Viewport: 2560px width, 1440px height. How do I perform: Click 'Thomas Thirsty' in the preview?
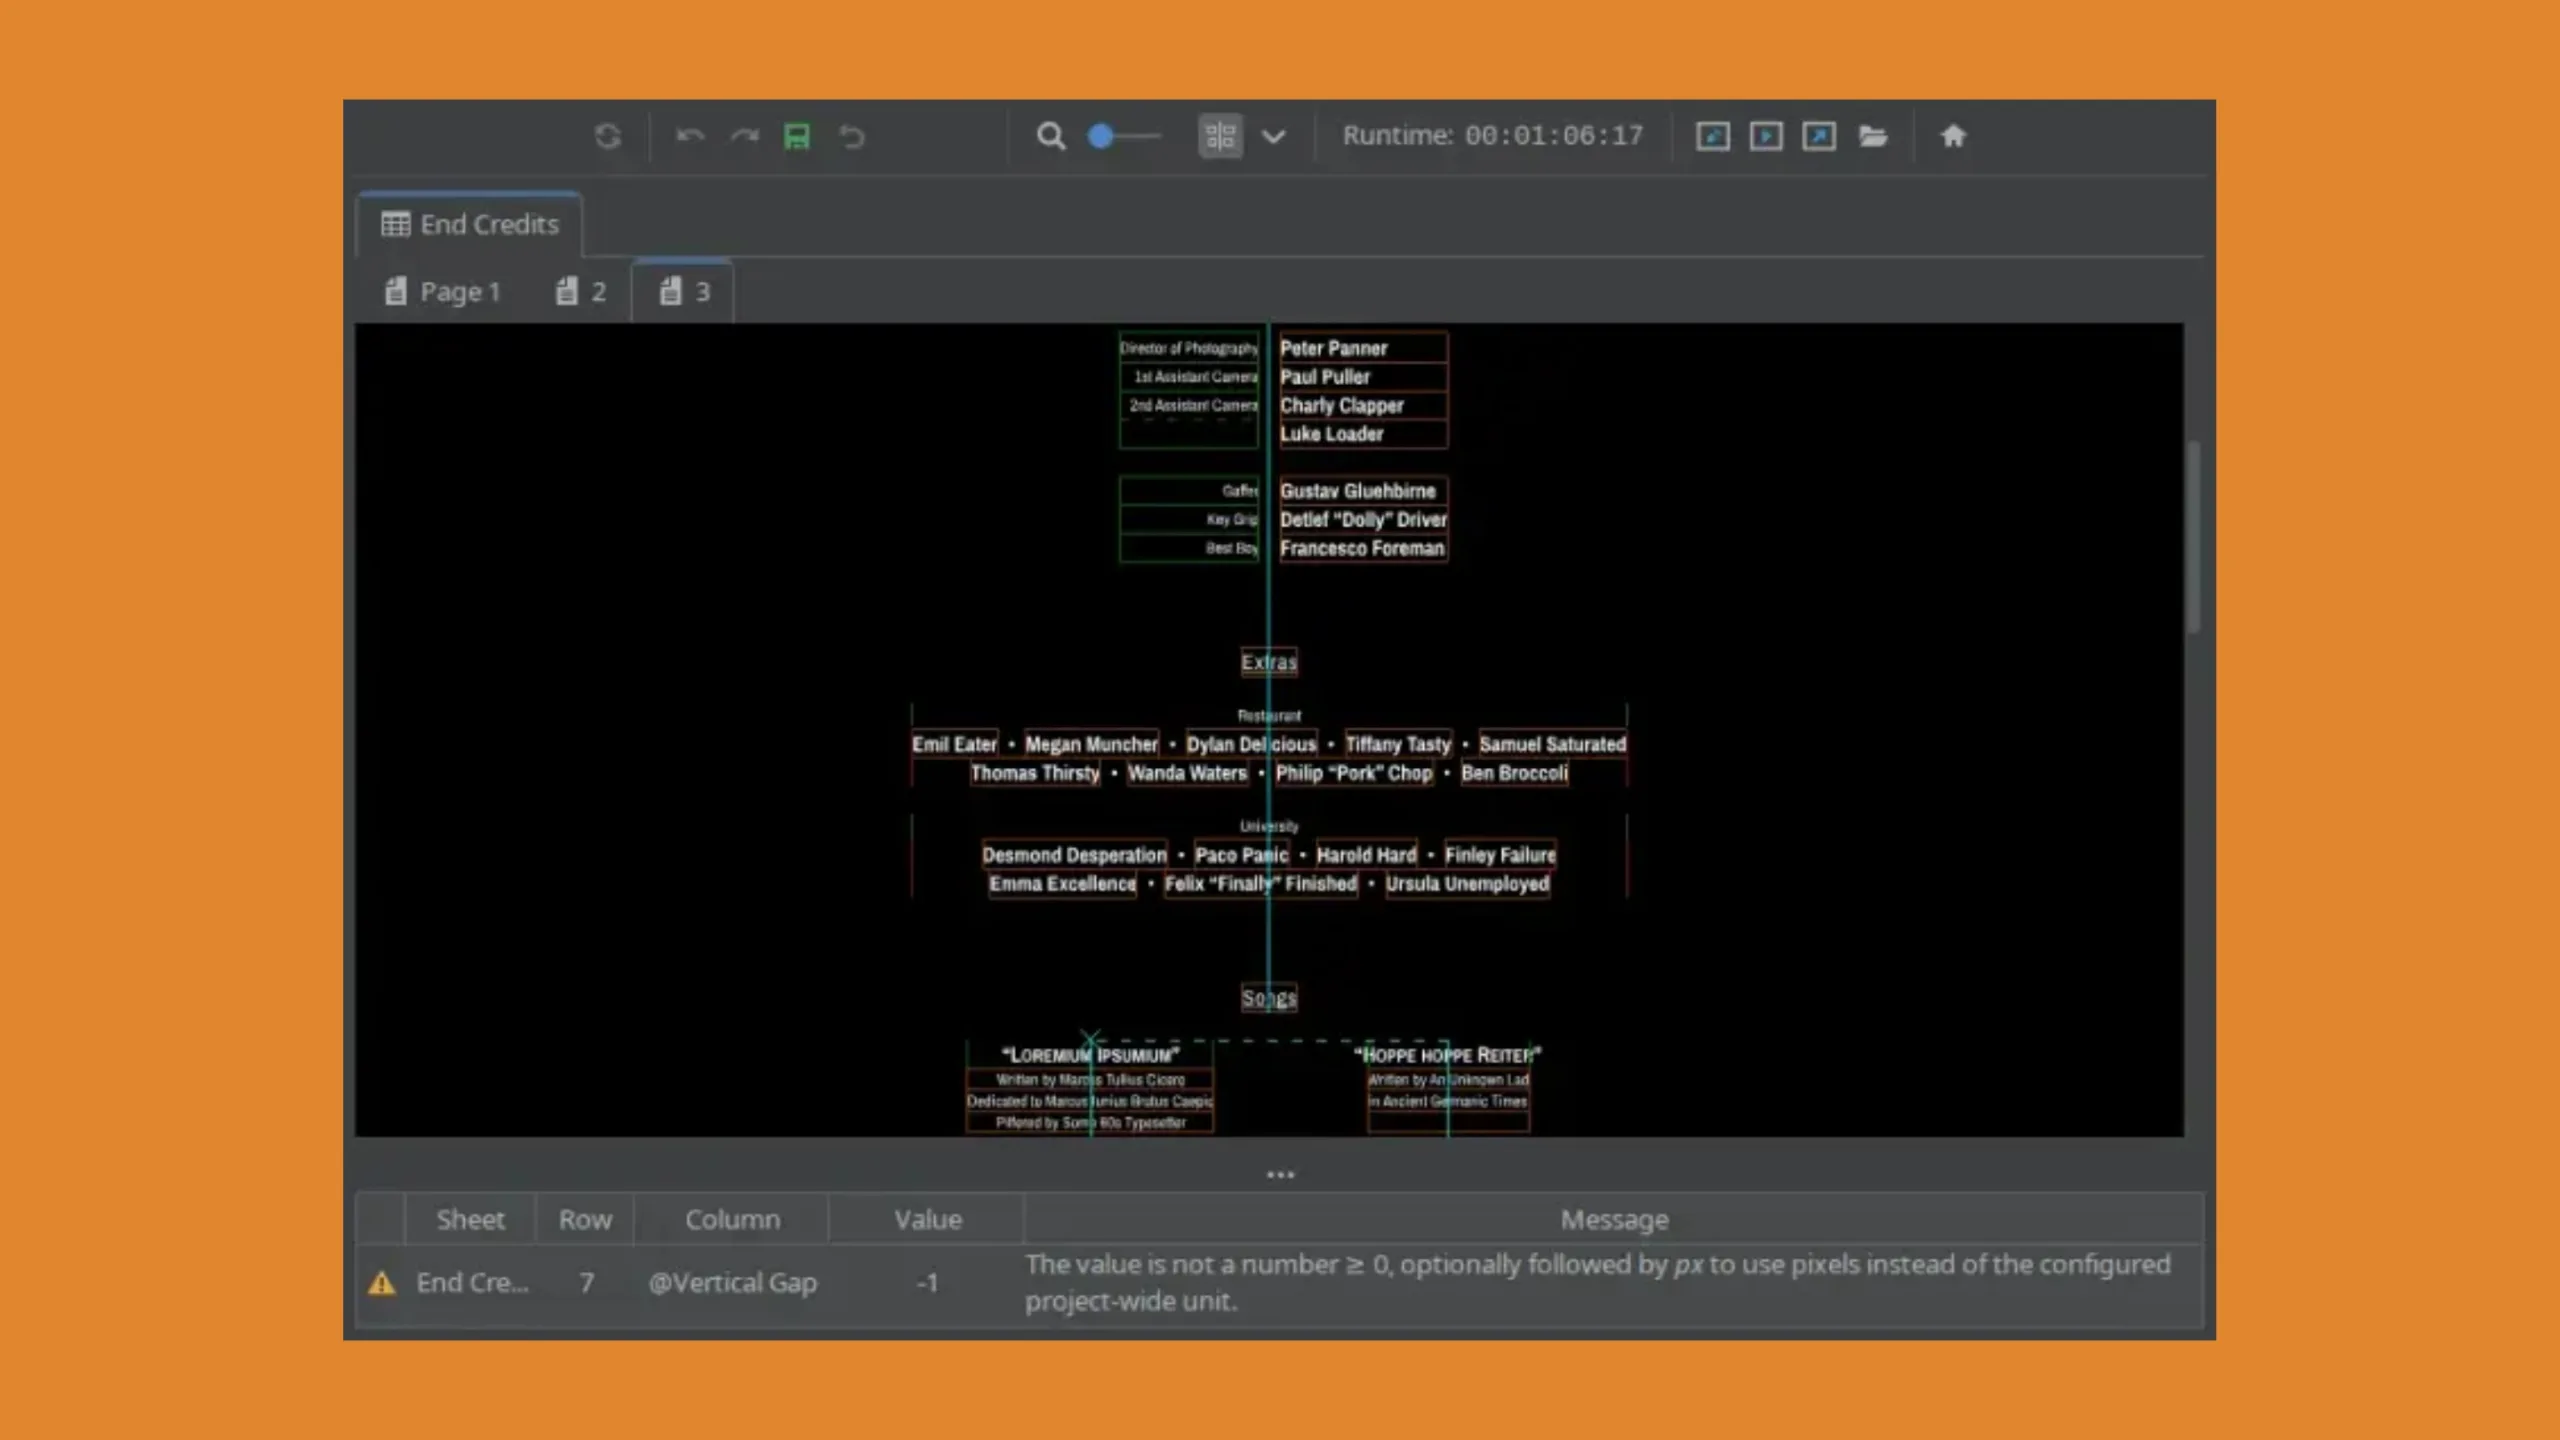coord(1035,773)
